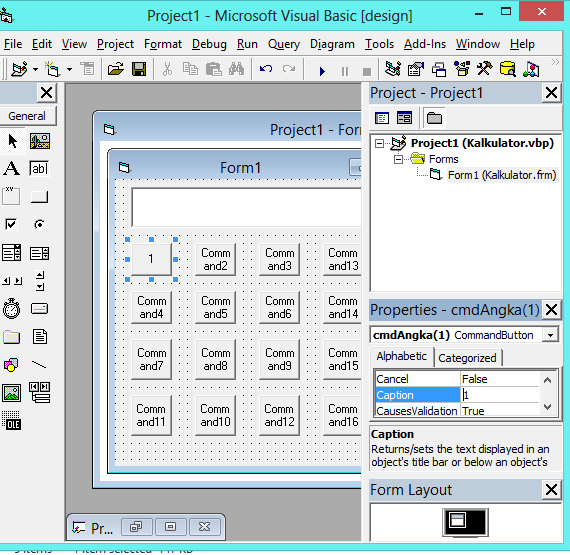
Task: Select the OptionButton tool in toolbox
Action: pos(39,225)
